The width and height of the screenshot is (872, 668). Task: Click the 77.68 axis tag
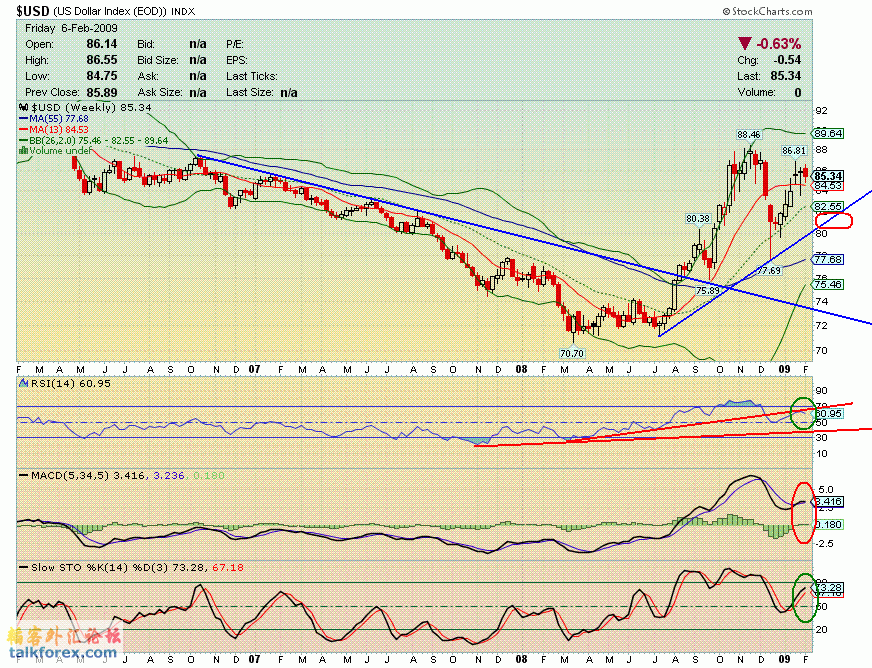point(828,260)
